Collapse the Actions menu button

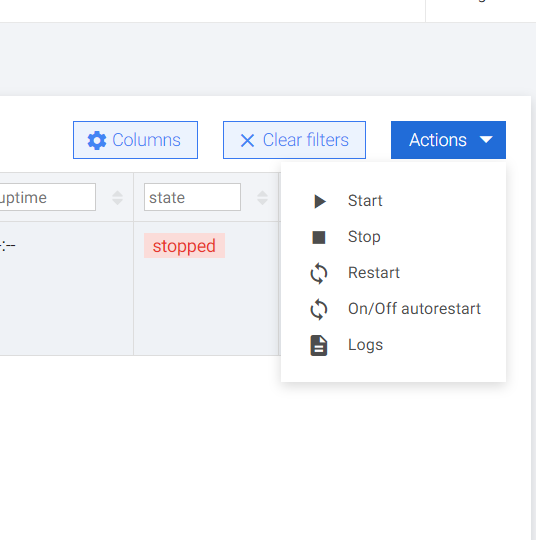[x=448, y=140]
